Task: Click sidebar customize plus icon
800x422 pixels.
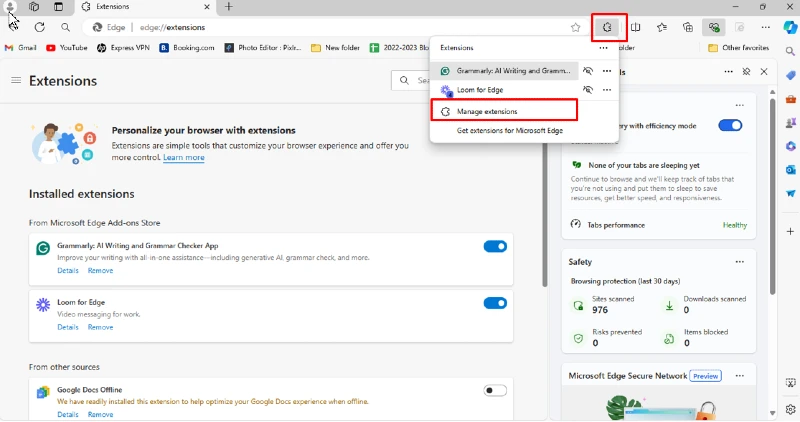Action: [x=790, y=231]
